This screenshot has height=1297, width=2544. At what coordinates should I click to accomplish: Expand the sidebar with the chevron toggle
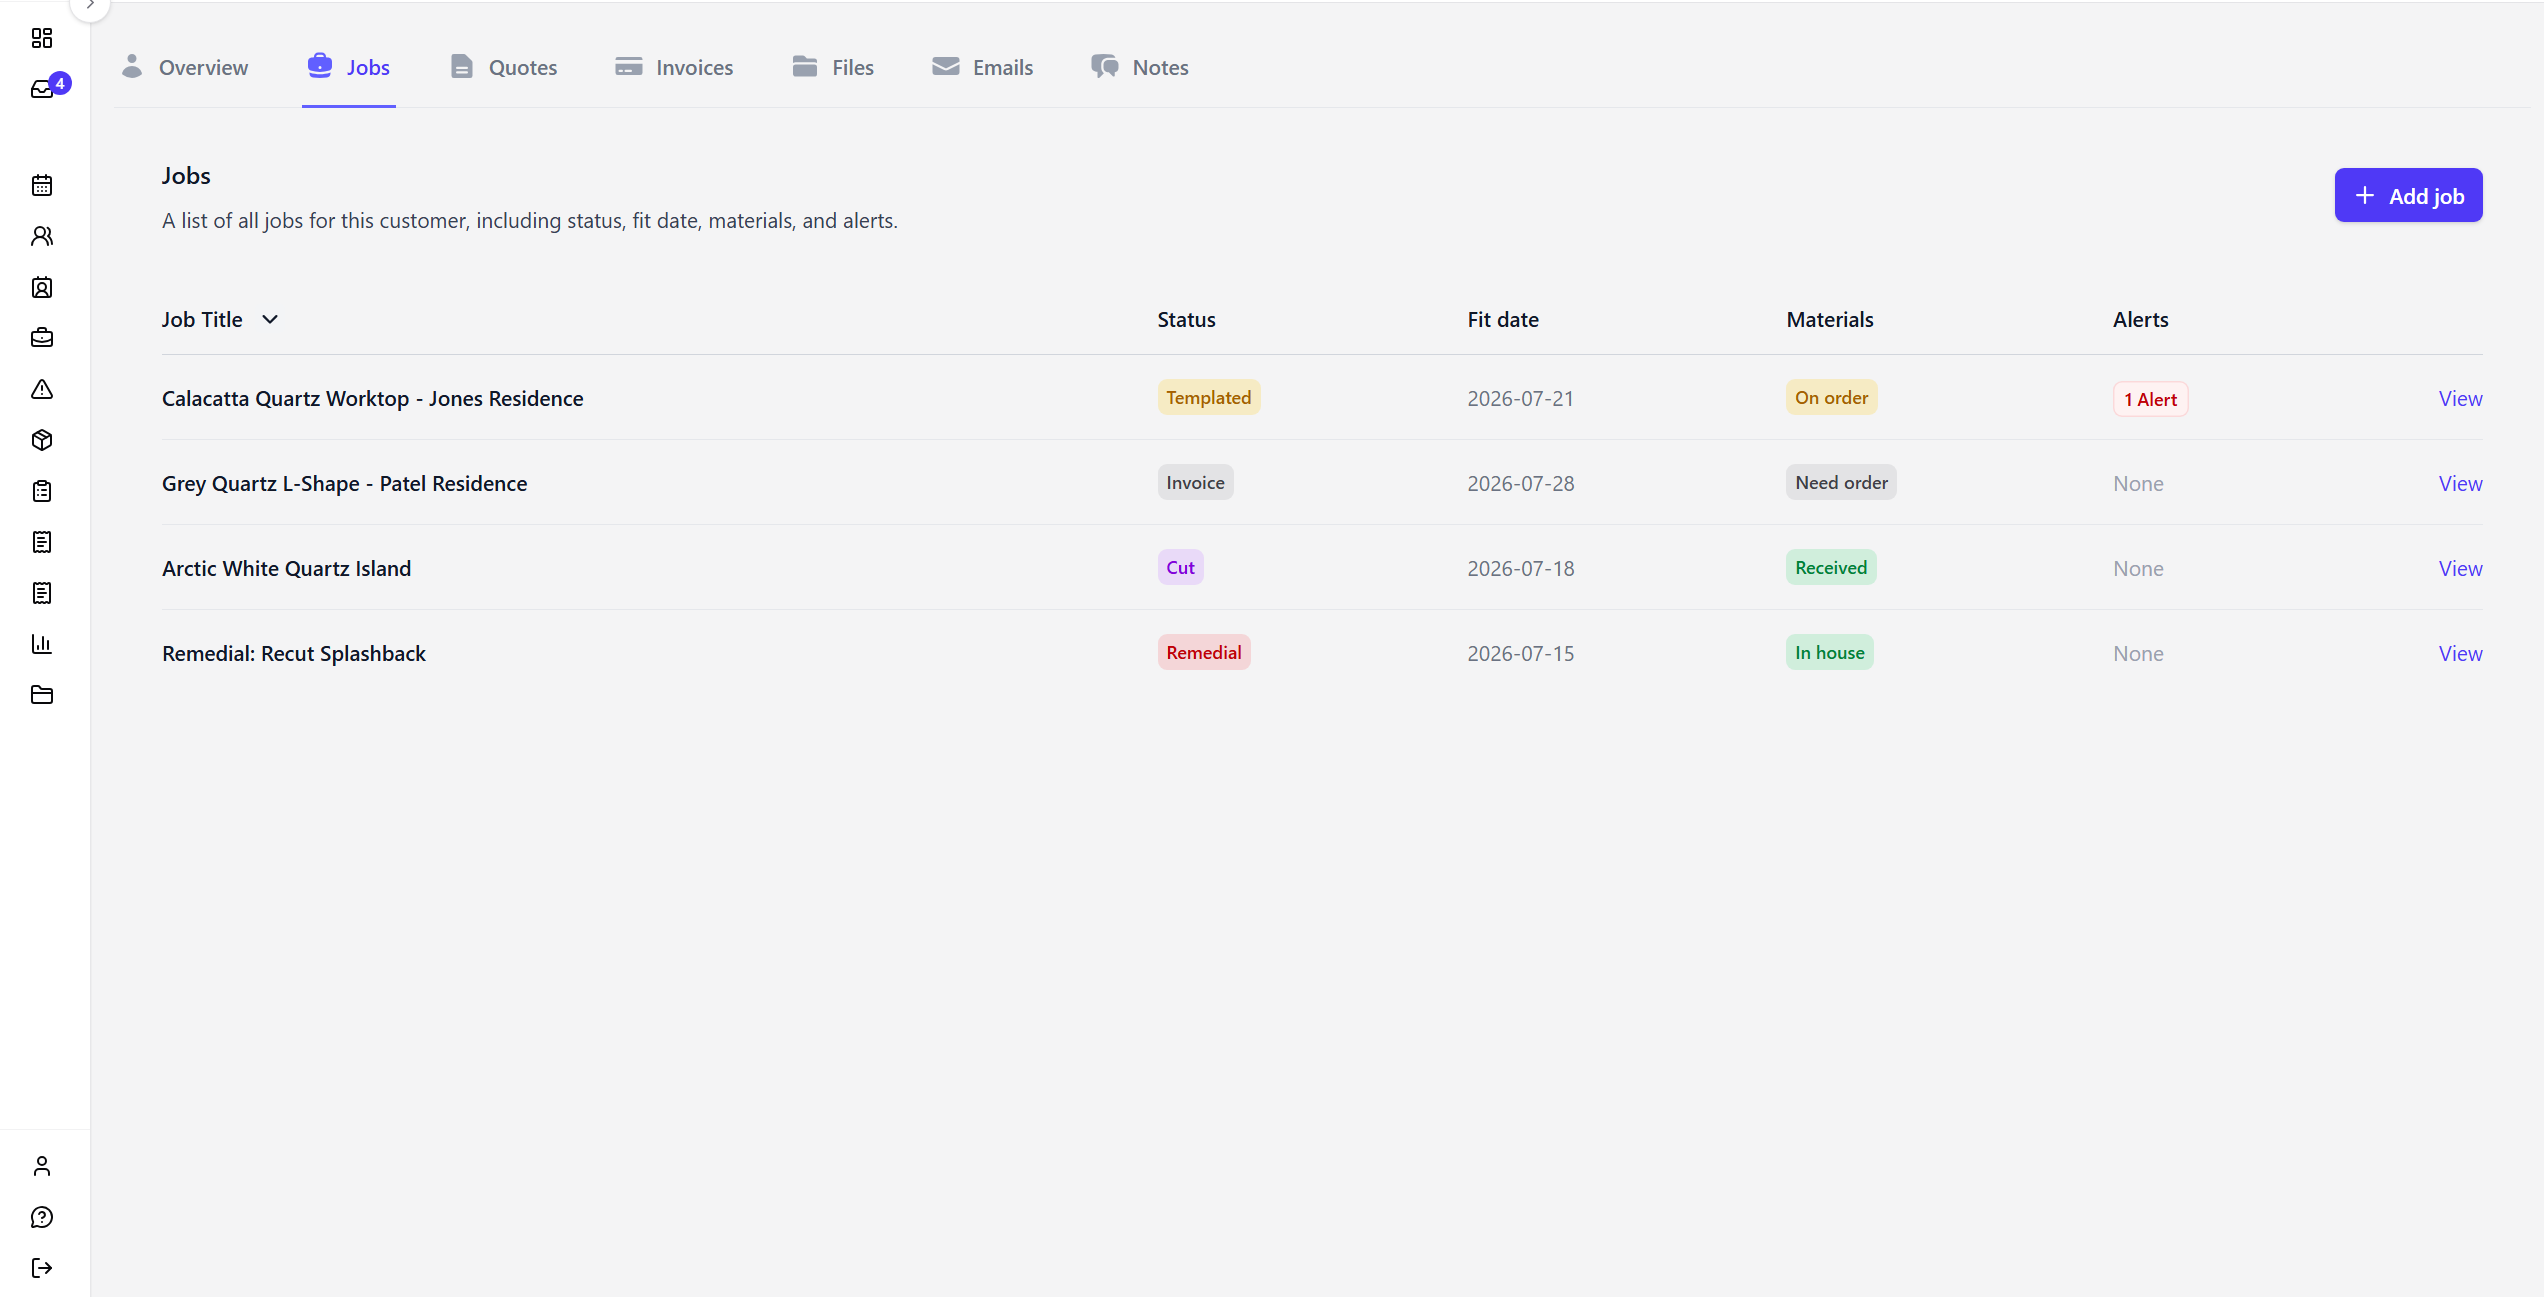pyautogui.click(x=90, y=6)
